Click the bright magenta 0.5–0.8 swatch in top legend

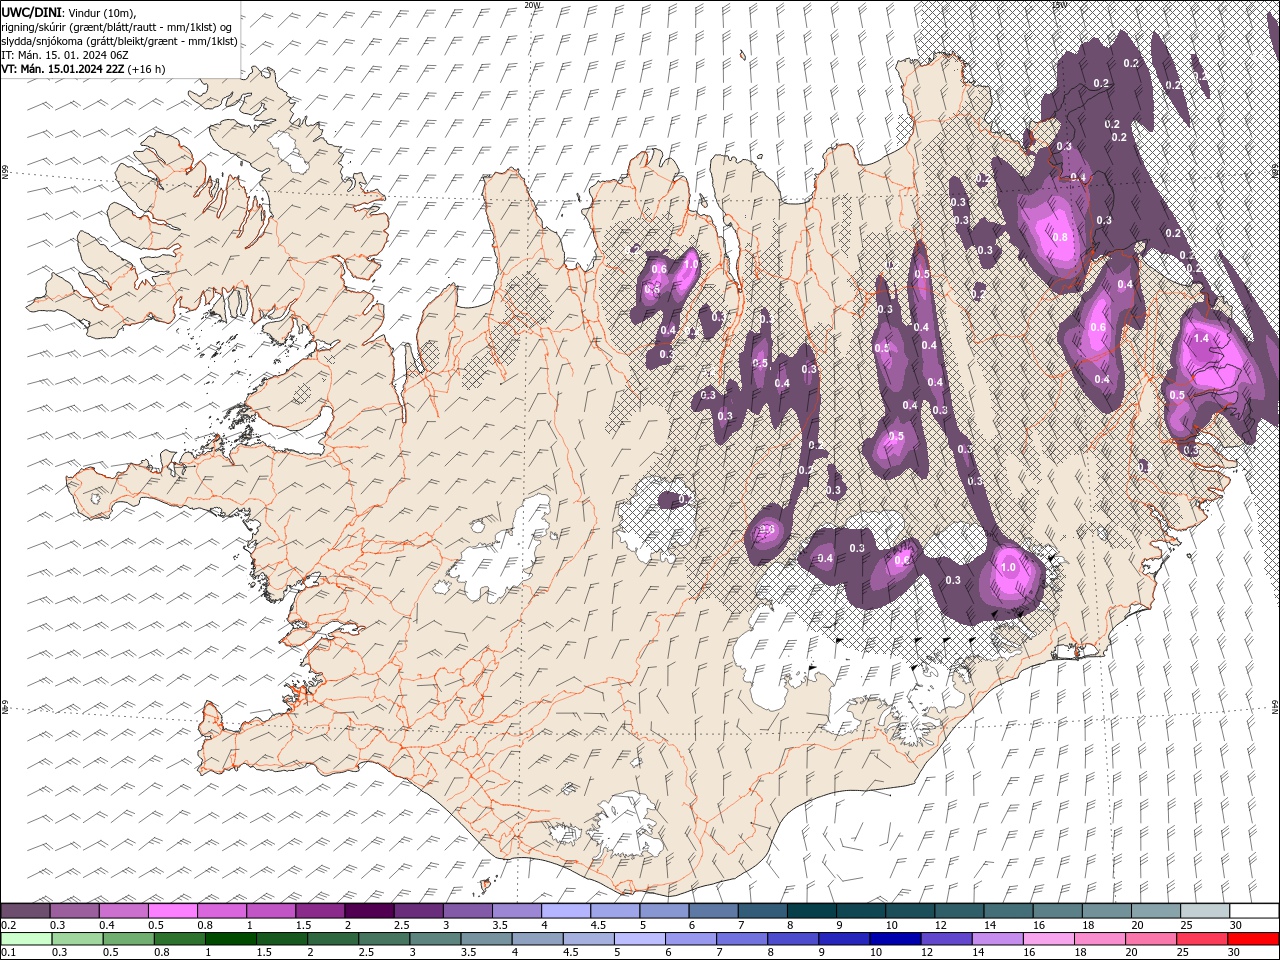click(172, 911)
